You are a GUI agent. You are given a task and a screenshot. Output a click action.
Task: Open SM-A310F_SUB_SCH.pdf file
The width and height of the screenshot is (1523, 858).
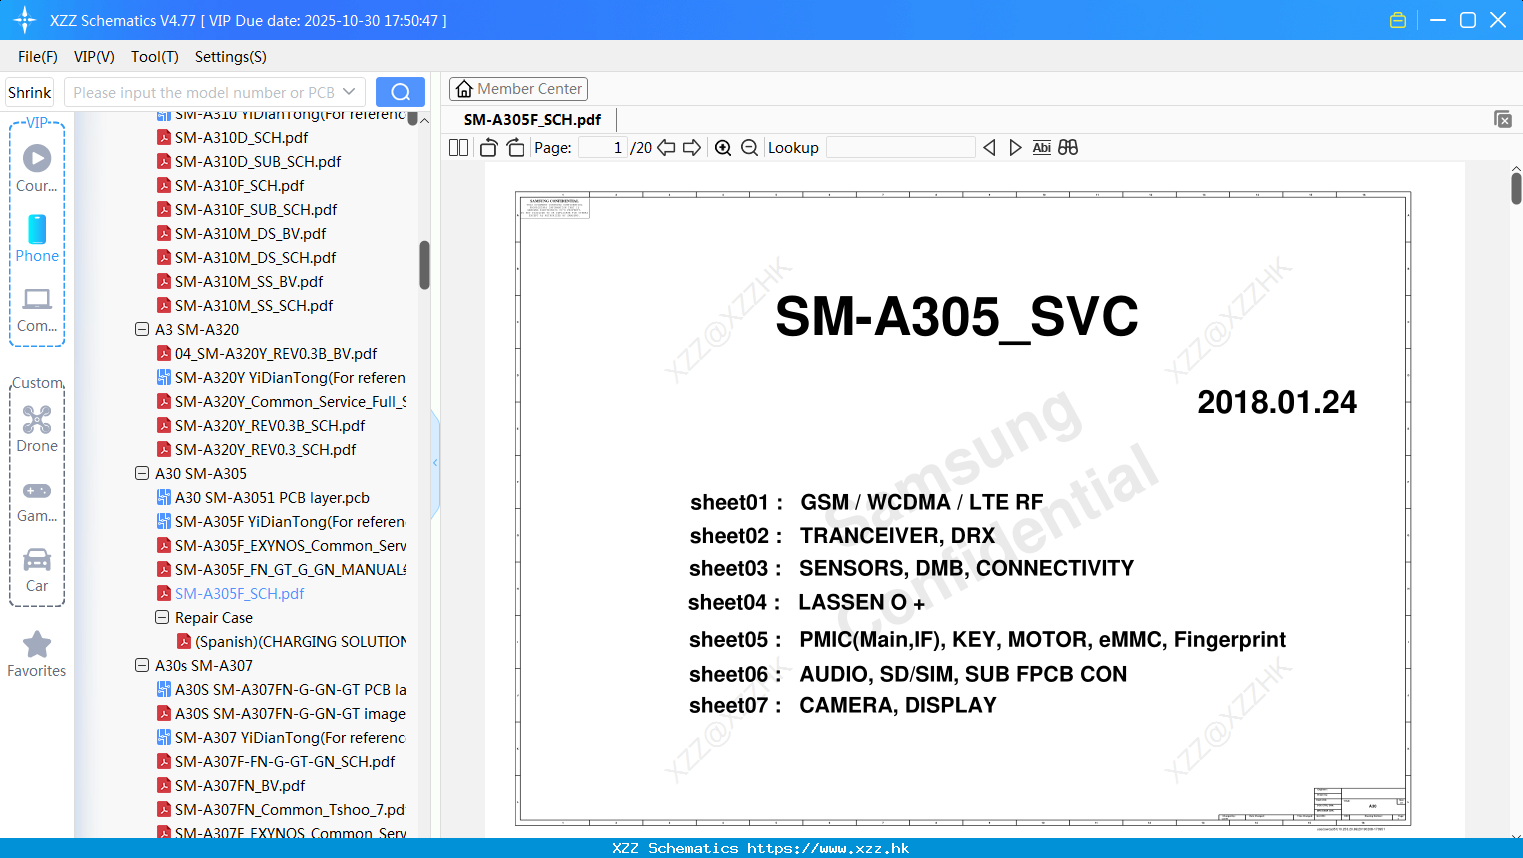pyautogui.click(x=256, y=209)
